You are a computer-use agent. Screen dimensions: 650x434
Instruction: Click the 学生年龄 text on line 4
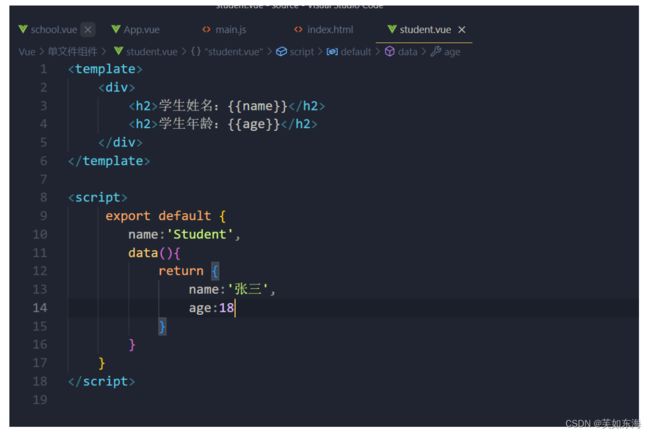pos(186,124)
